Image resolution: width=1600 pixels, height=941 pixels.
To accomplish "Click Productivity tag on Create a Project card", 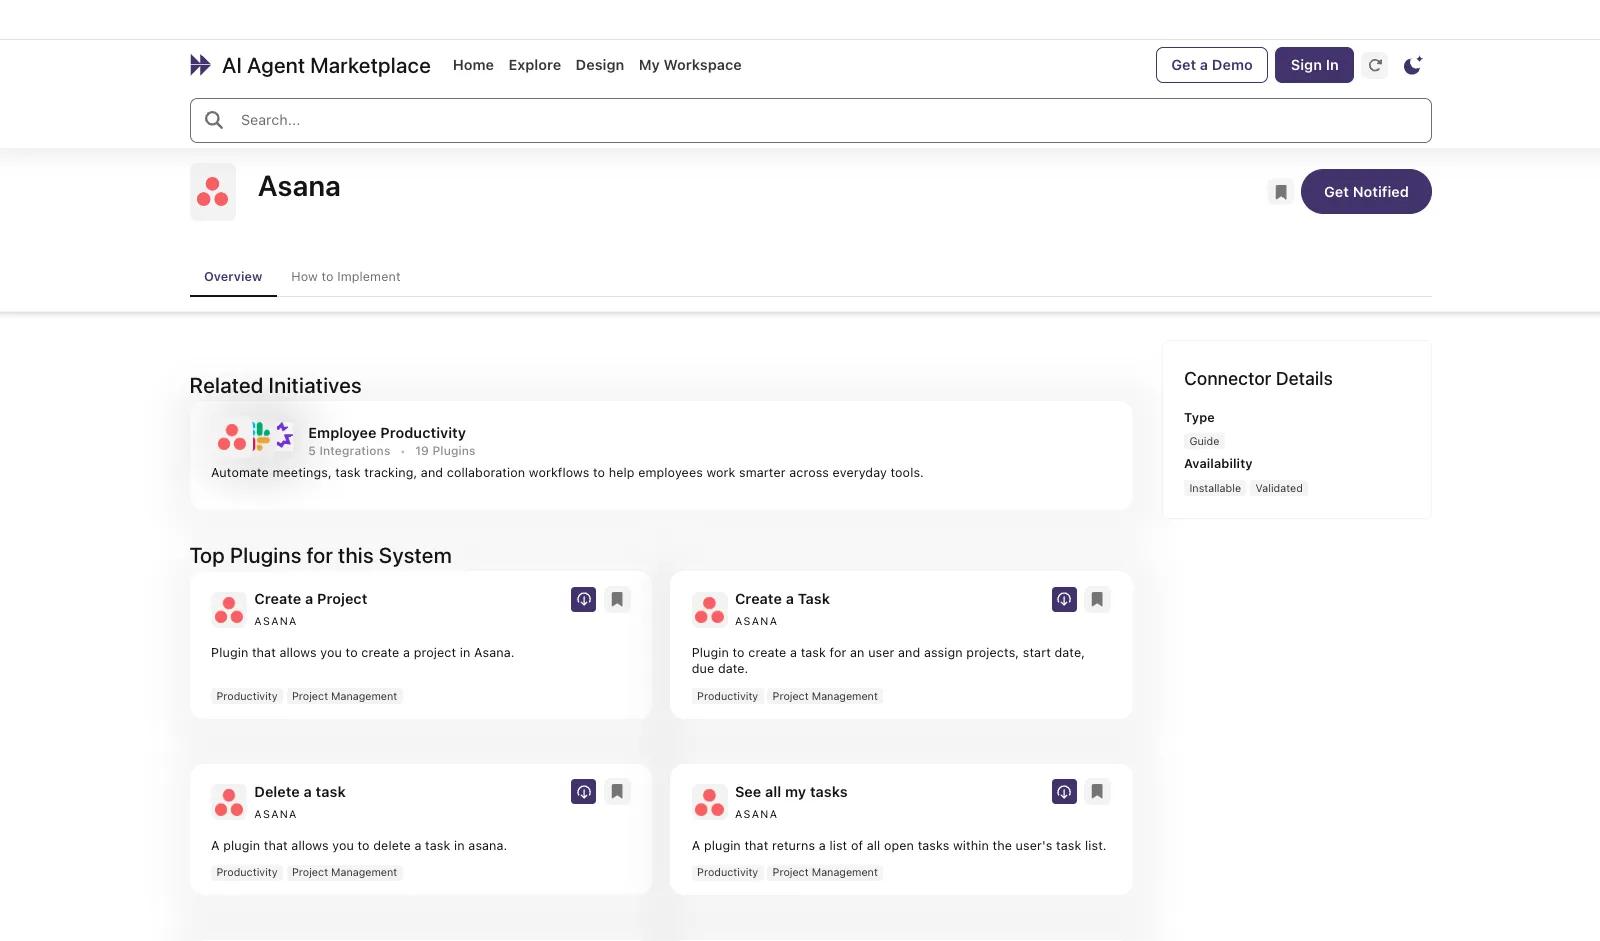I will point(247,696).
